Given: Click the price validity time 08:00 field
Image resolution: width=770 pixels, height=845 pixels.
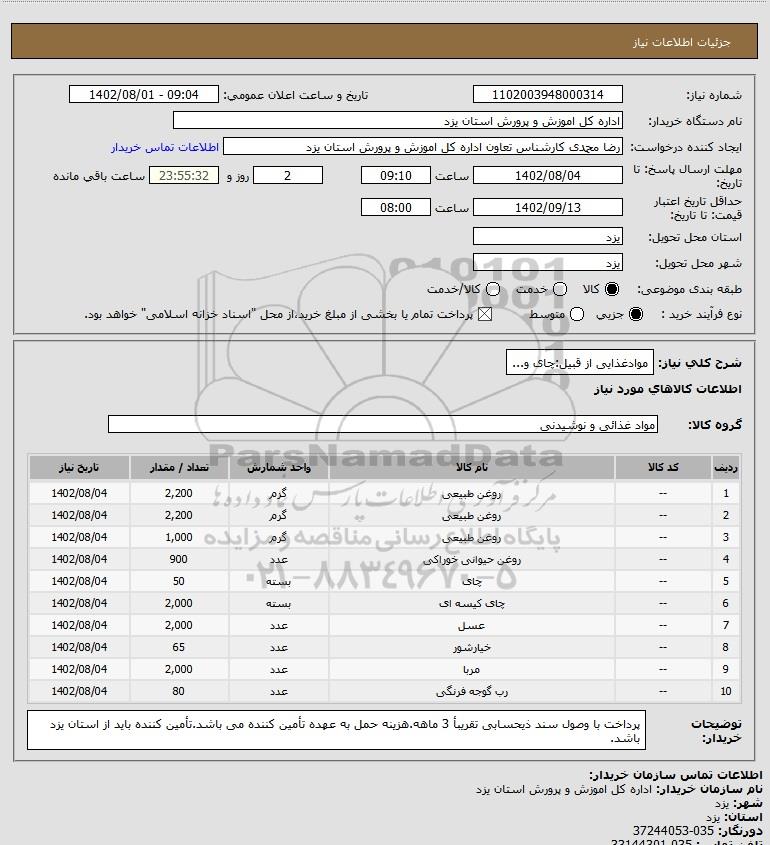Looking at the screenshot, I should [x=396, y=207].
